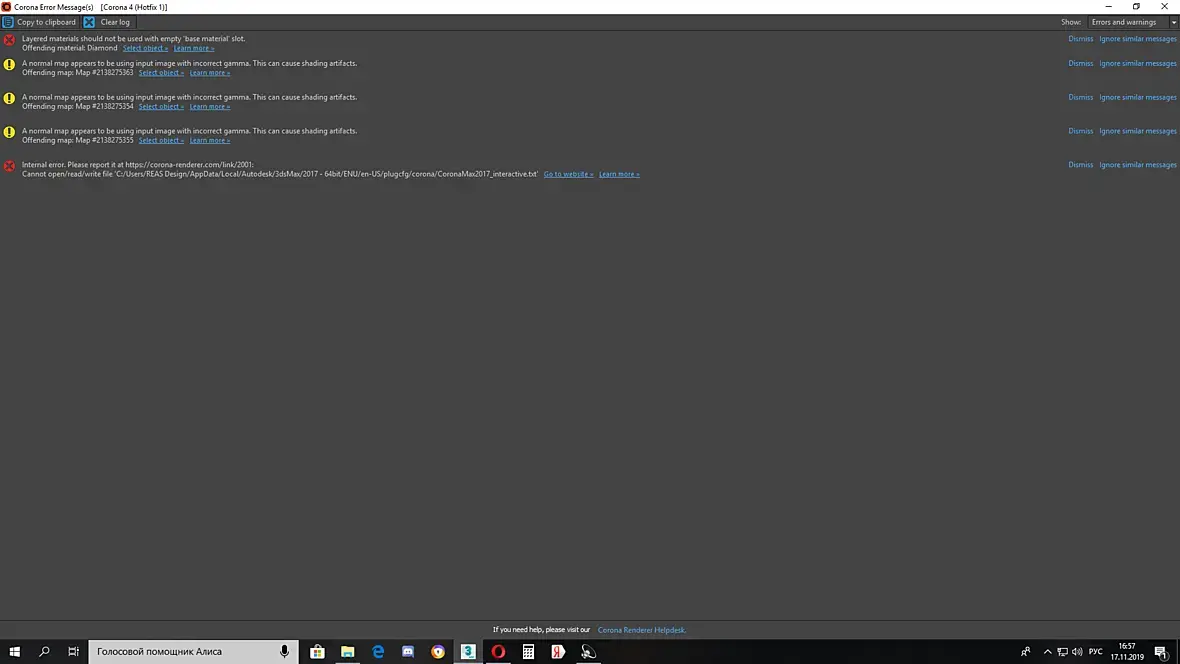The height and width of the screenshot is (664, 1180).
Task: Click the yellow warning icon for Map #2138275355
Action: tap(9, 132)
